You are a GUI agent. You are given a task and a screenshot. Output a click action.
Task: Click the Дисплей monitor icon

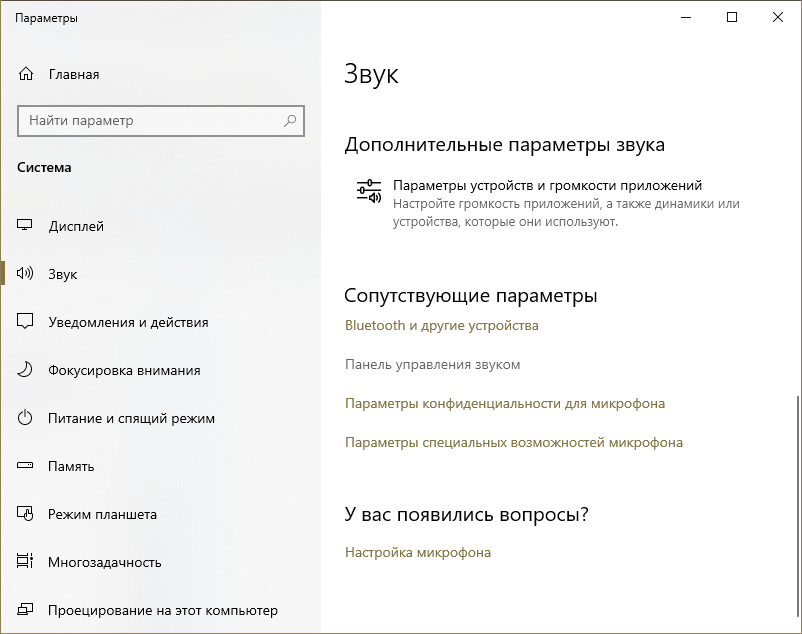pos(26,226)
